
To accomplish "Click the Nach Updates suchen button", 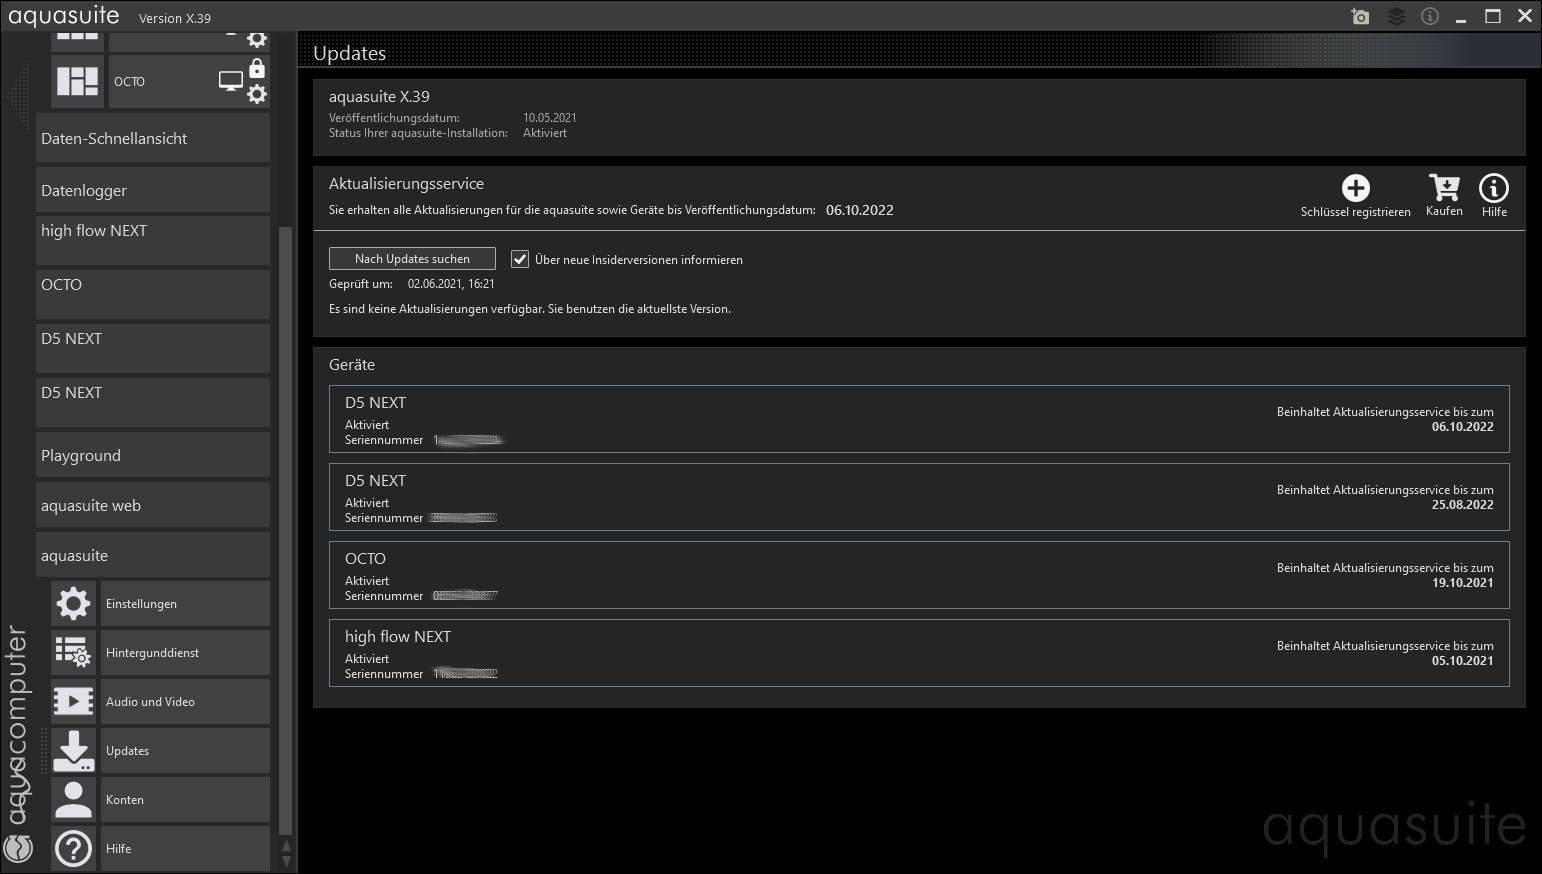I will [412, 259].
